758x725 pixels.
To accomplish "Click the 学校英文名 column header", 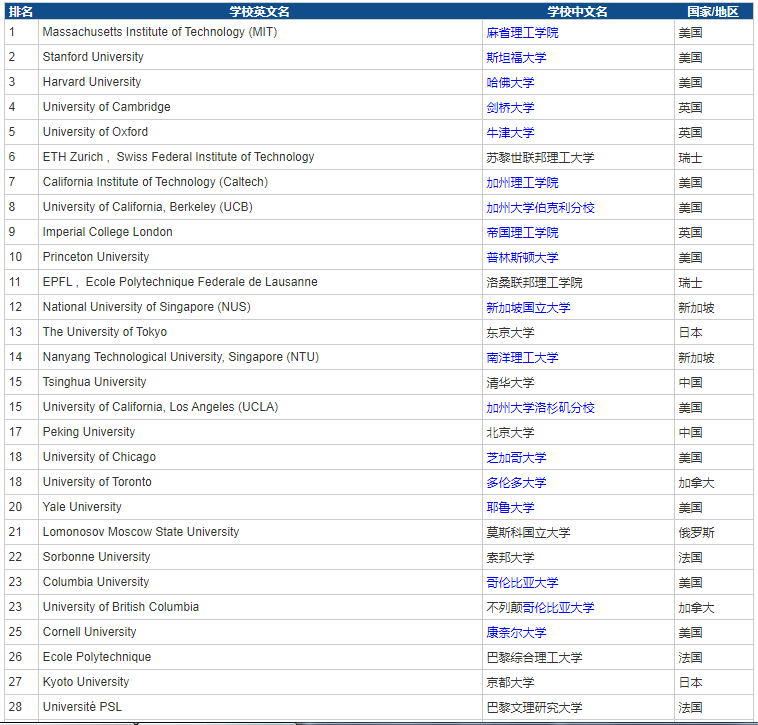I will coord(260,12).
